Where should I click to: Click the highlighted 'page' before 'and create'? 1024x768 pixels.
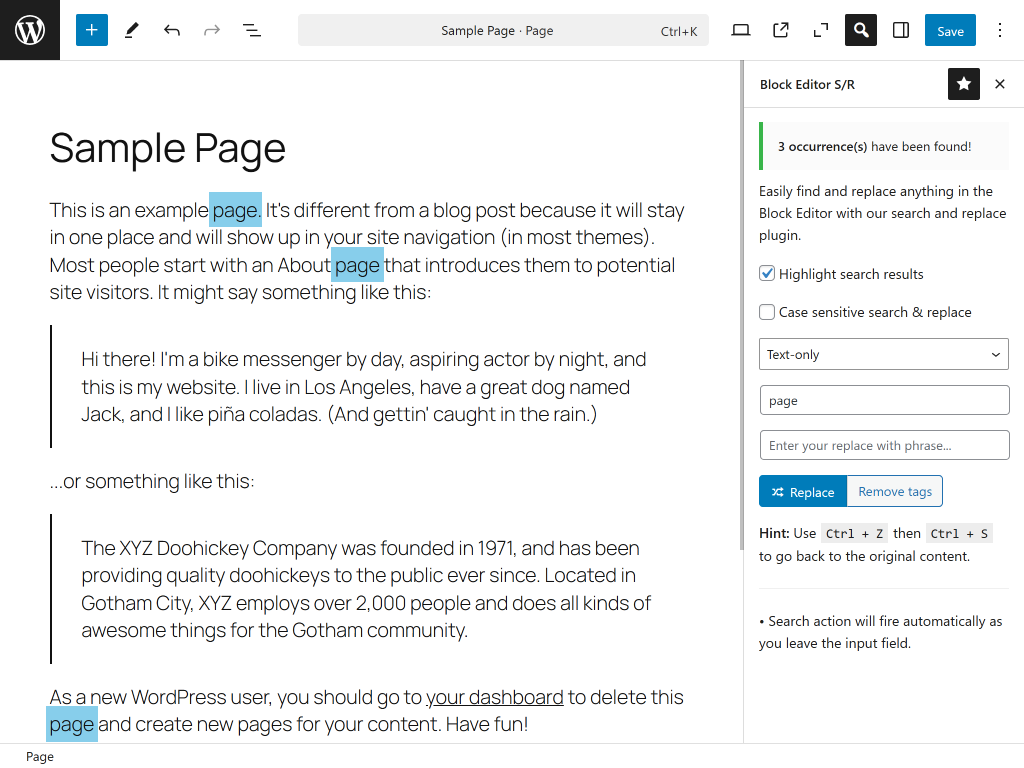click(72, 724)
